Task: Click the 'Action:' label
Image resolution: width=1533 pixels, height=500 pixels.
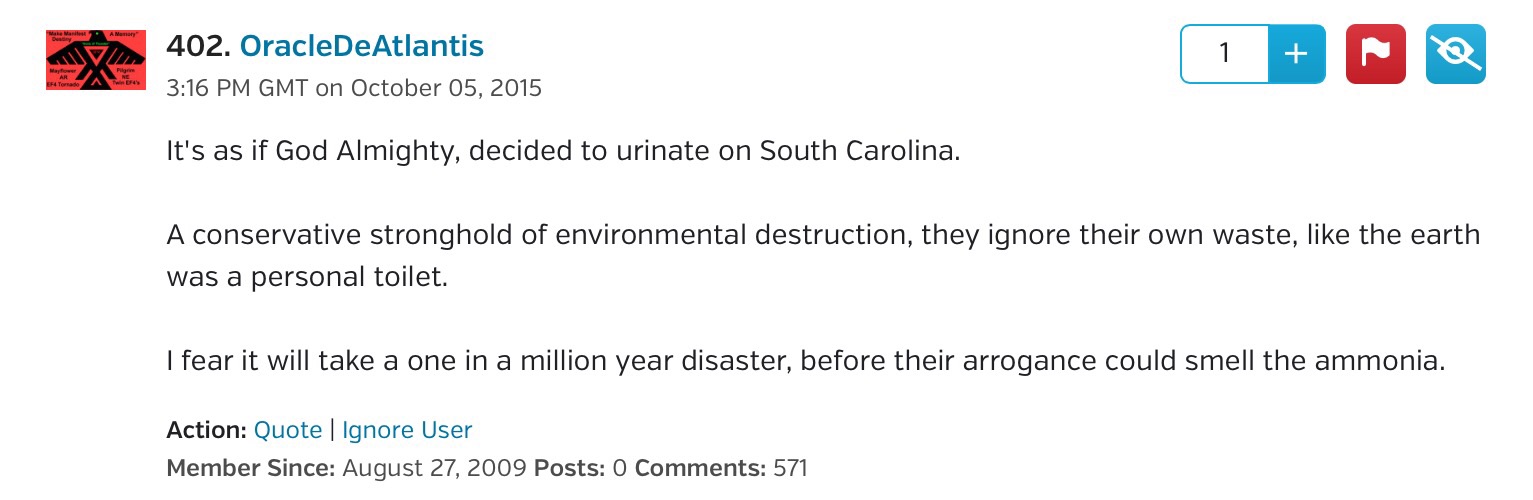Action: pos(206,431)
